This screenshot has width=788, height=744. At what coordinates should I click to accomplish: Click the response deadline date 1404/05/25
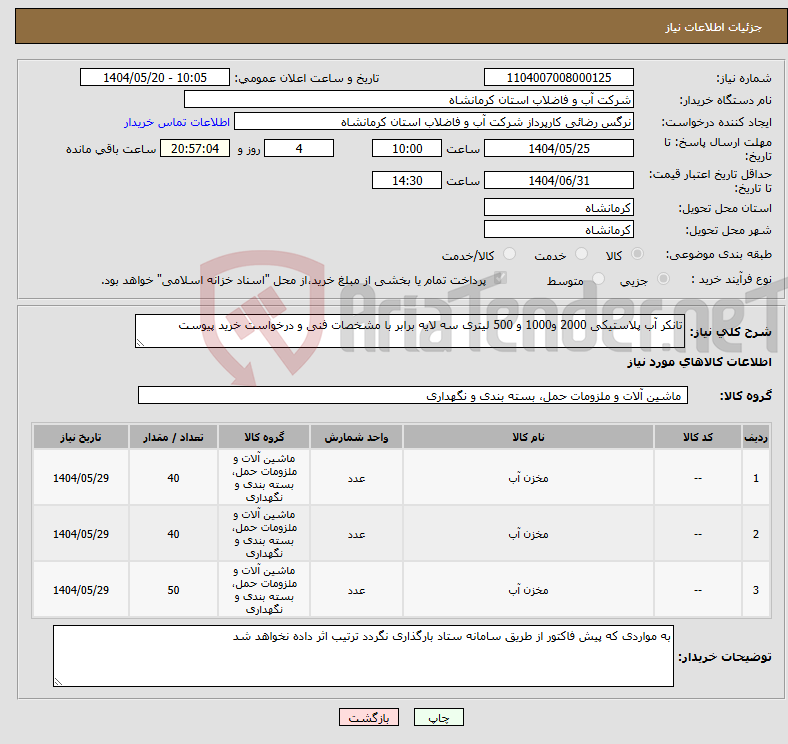click(558, 148)
